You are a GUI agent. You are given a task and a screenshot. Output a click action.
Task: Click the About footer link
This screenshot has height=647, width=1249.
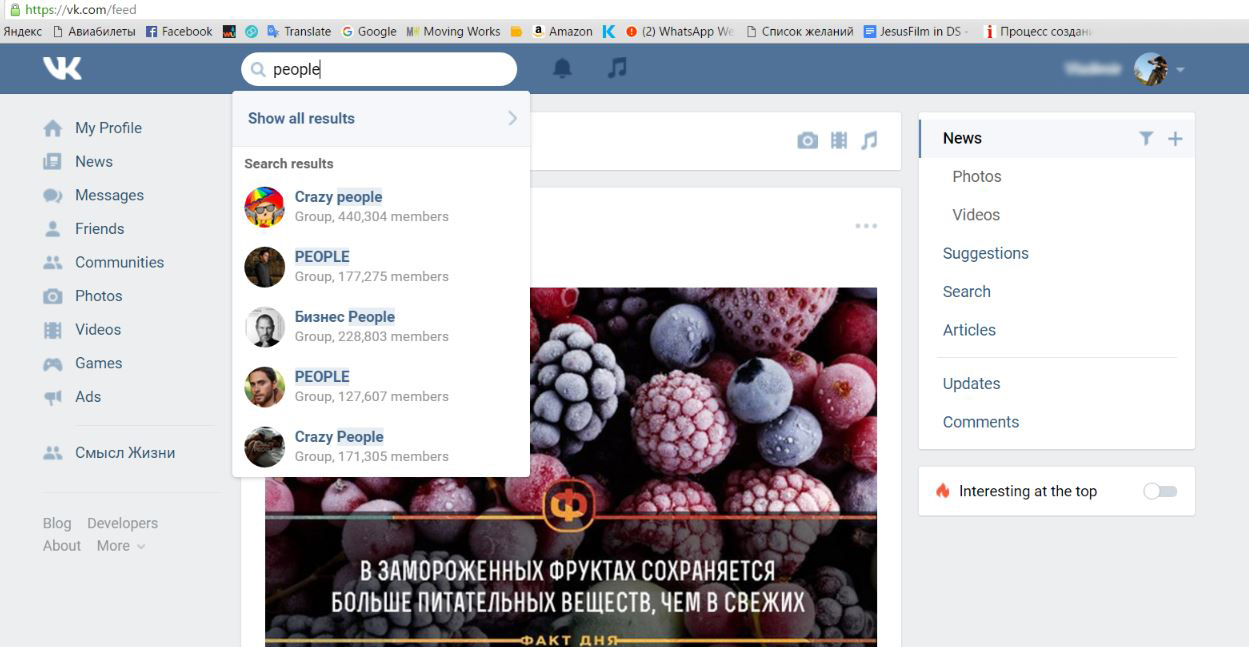pyautogui.click(x=62, y=546)
